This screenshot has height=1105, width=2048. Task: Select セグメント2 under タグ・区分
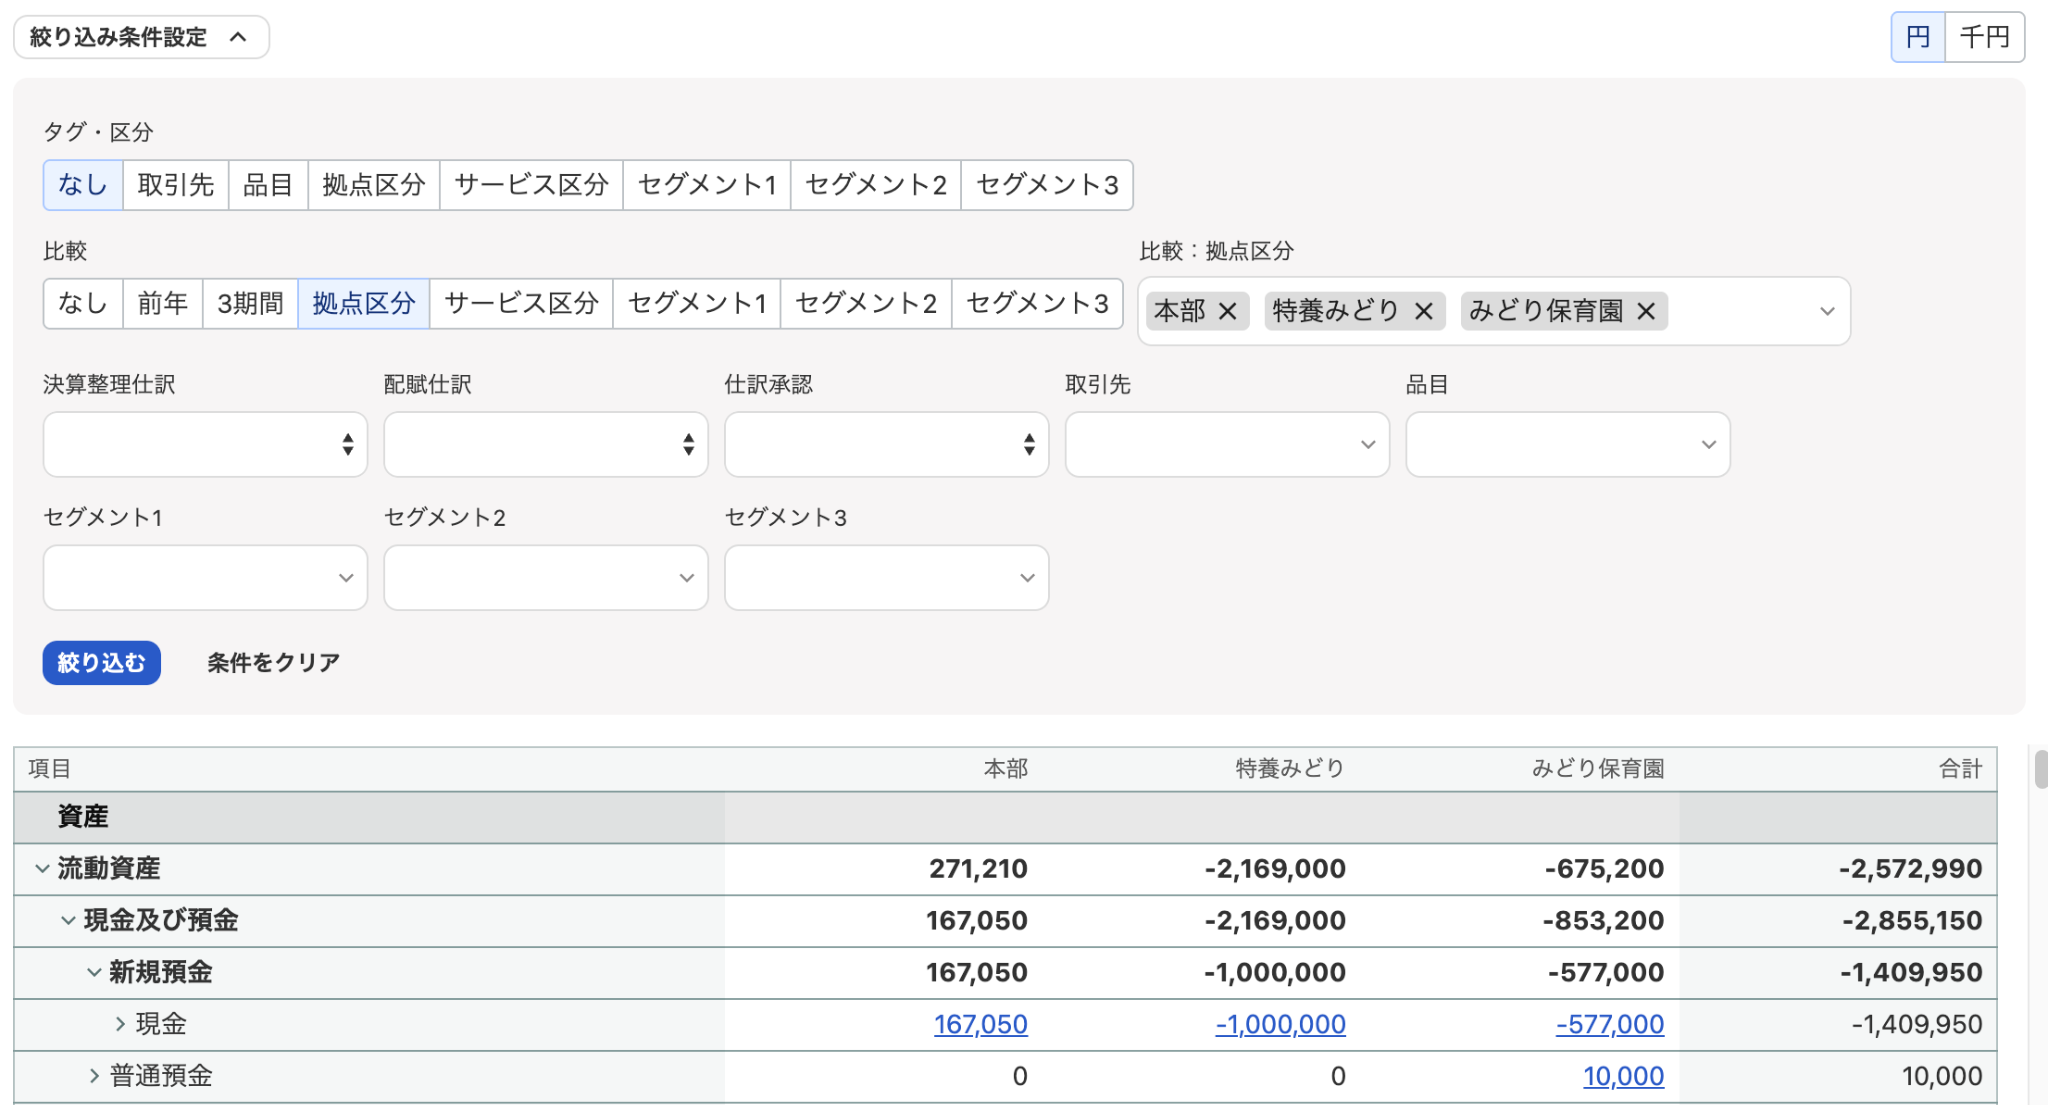tap(876, 185)
